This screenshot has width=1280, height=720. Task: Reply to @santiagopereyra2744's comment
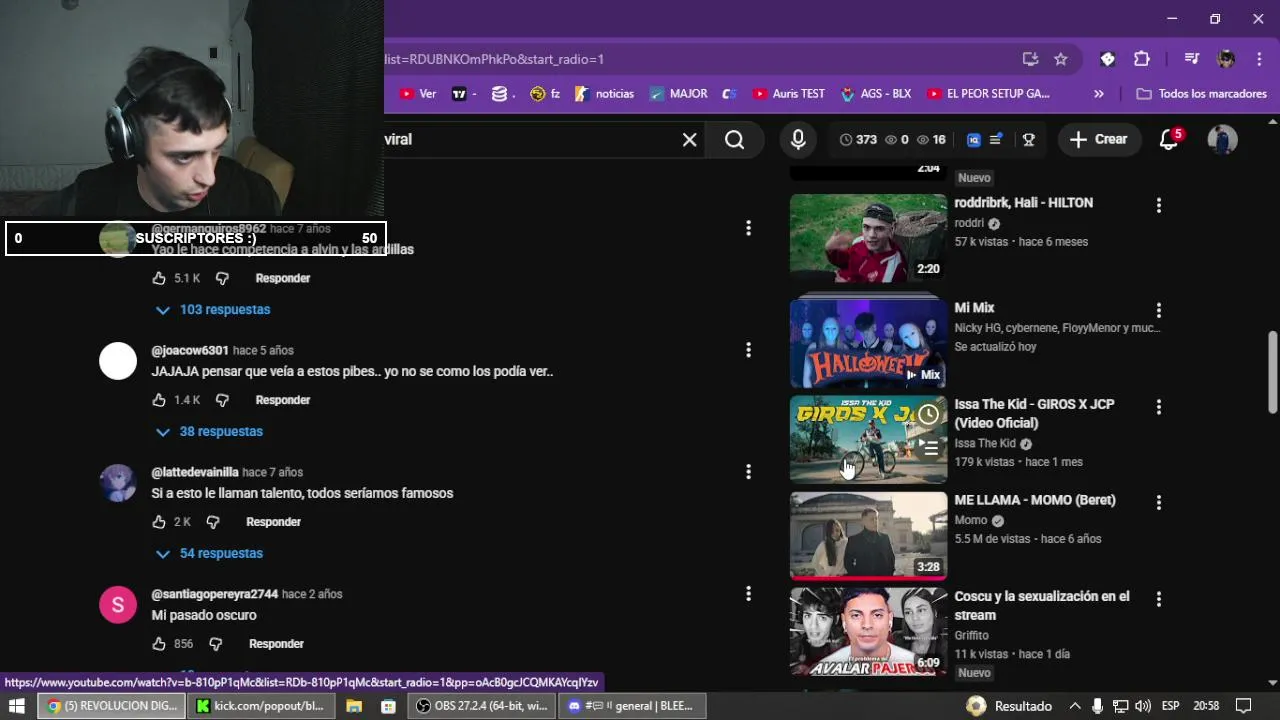277,644
